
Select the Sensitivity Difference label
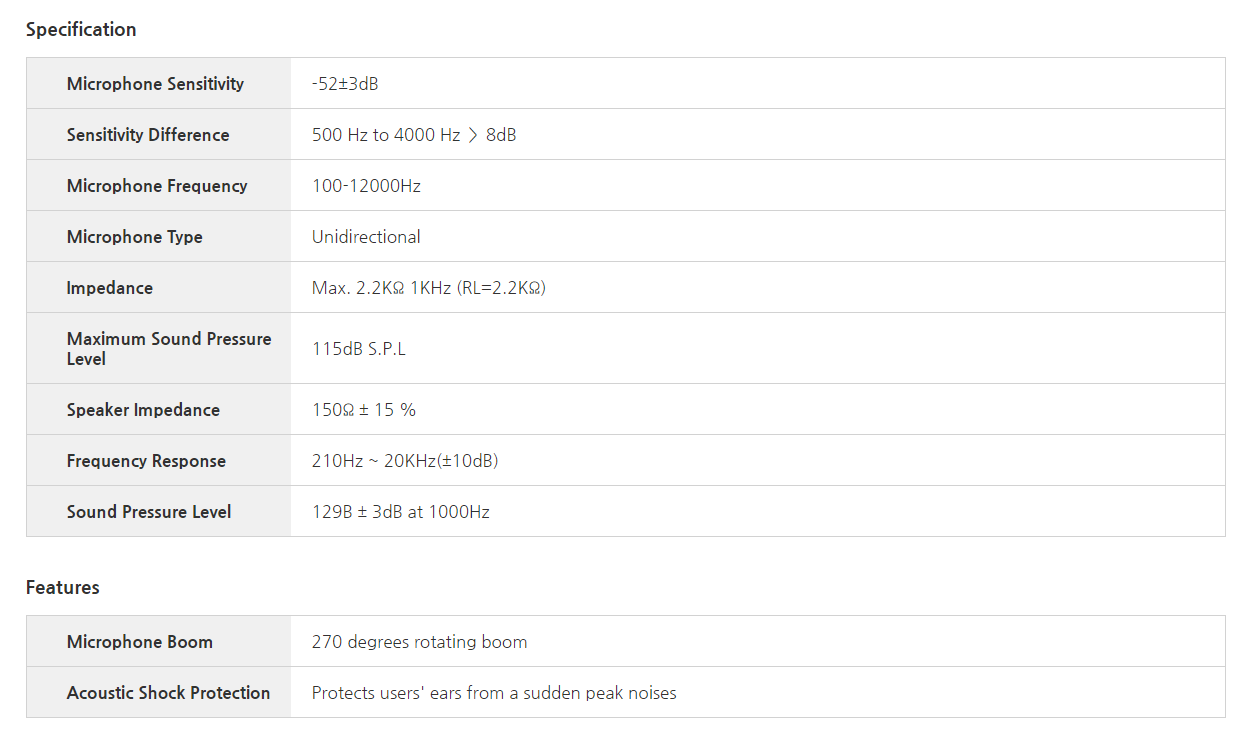pos(148,135)
